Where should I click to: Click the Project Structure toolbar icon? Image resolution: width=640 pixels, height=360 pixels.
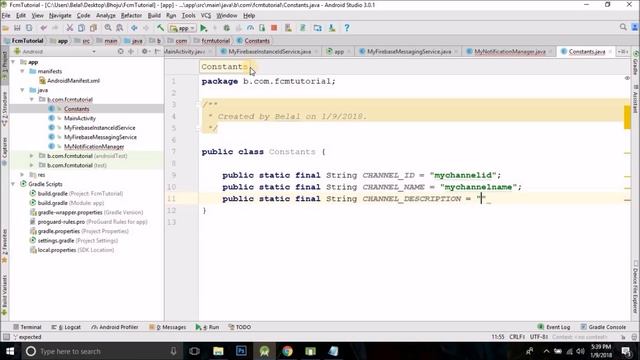coord(318,28)
